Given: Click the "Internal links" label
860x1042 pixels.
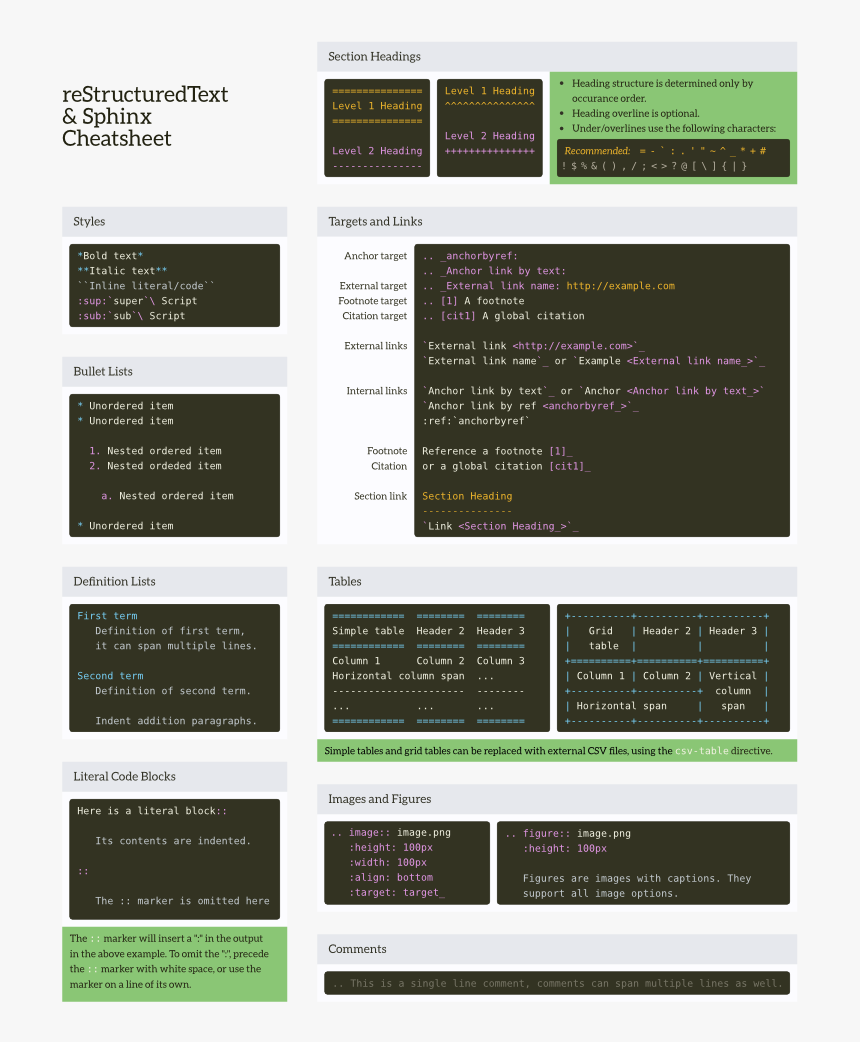Looking at the screenshot, I should pyautogui.click(x=376, y=391).
